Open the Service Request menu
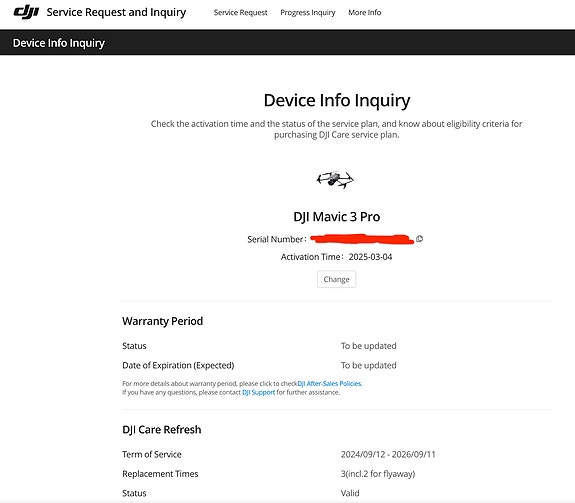575x503 pixels. pos(241,12)
